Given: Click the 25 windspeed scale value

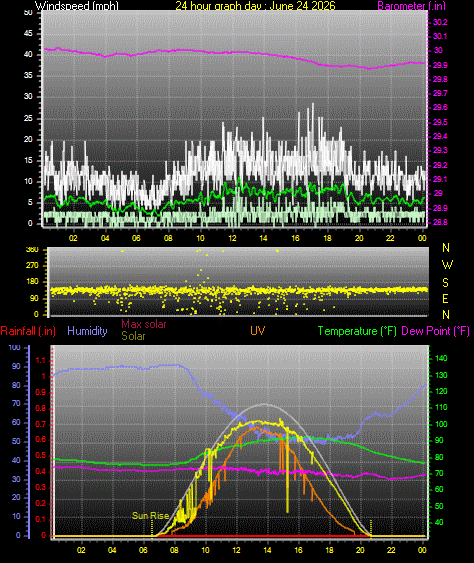Looking at the screenshot, I should point(28,118).
